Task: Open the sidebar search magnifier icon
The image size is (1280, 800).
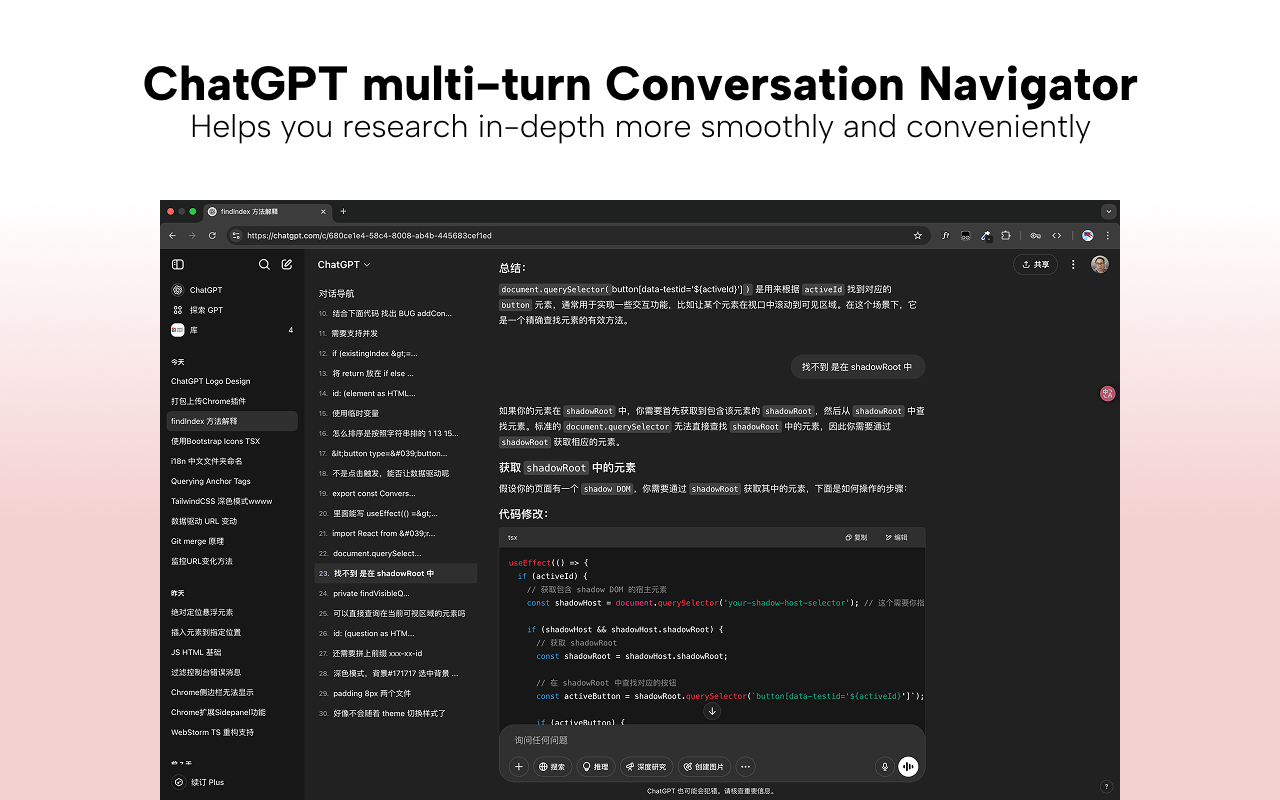Action: (264, 265)
